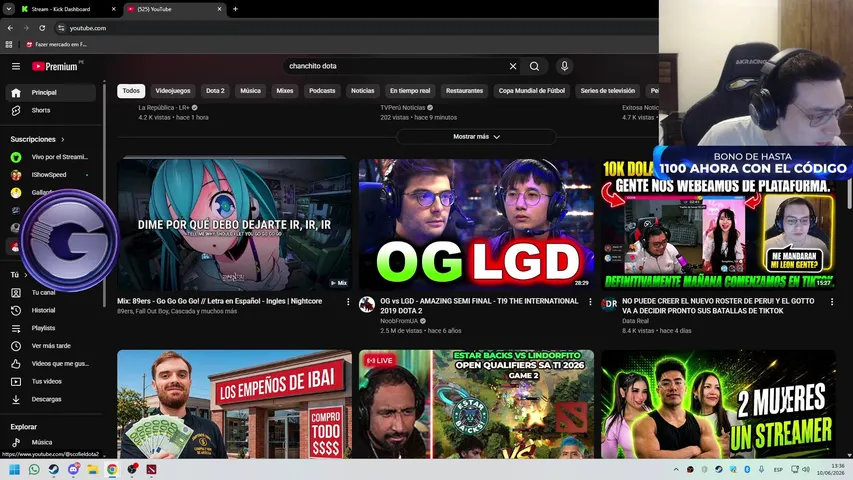The image size is (853, 480).
Task: Open a new browser tab
Action: pos(235,9)
